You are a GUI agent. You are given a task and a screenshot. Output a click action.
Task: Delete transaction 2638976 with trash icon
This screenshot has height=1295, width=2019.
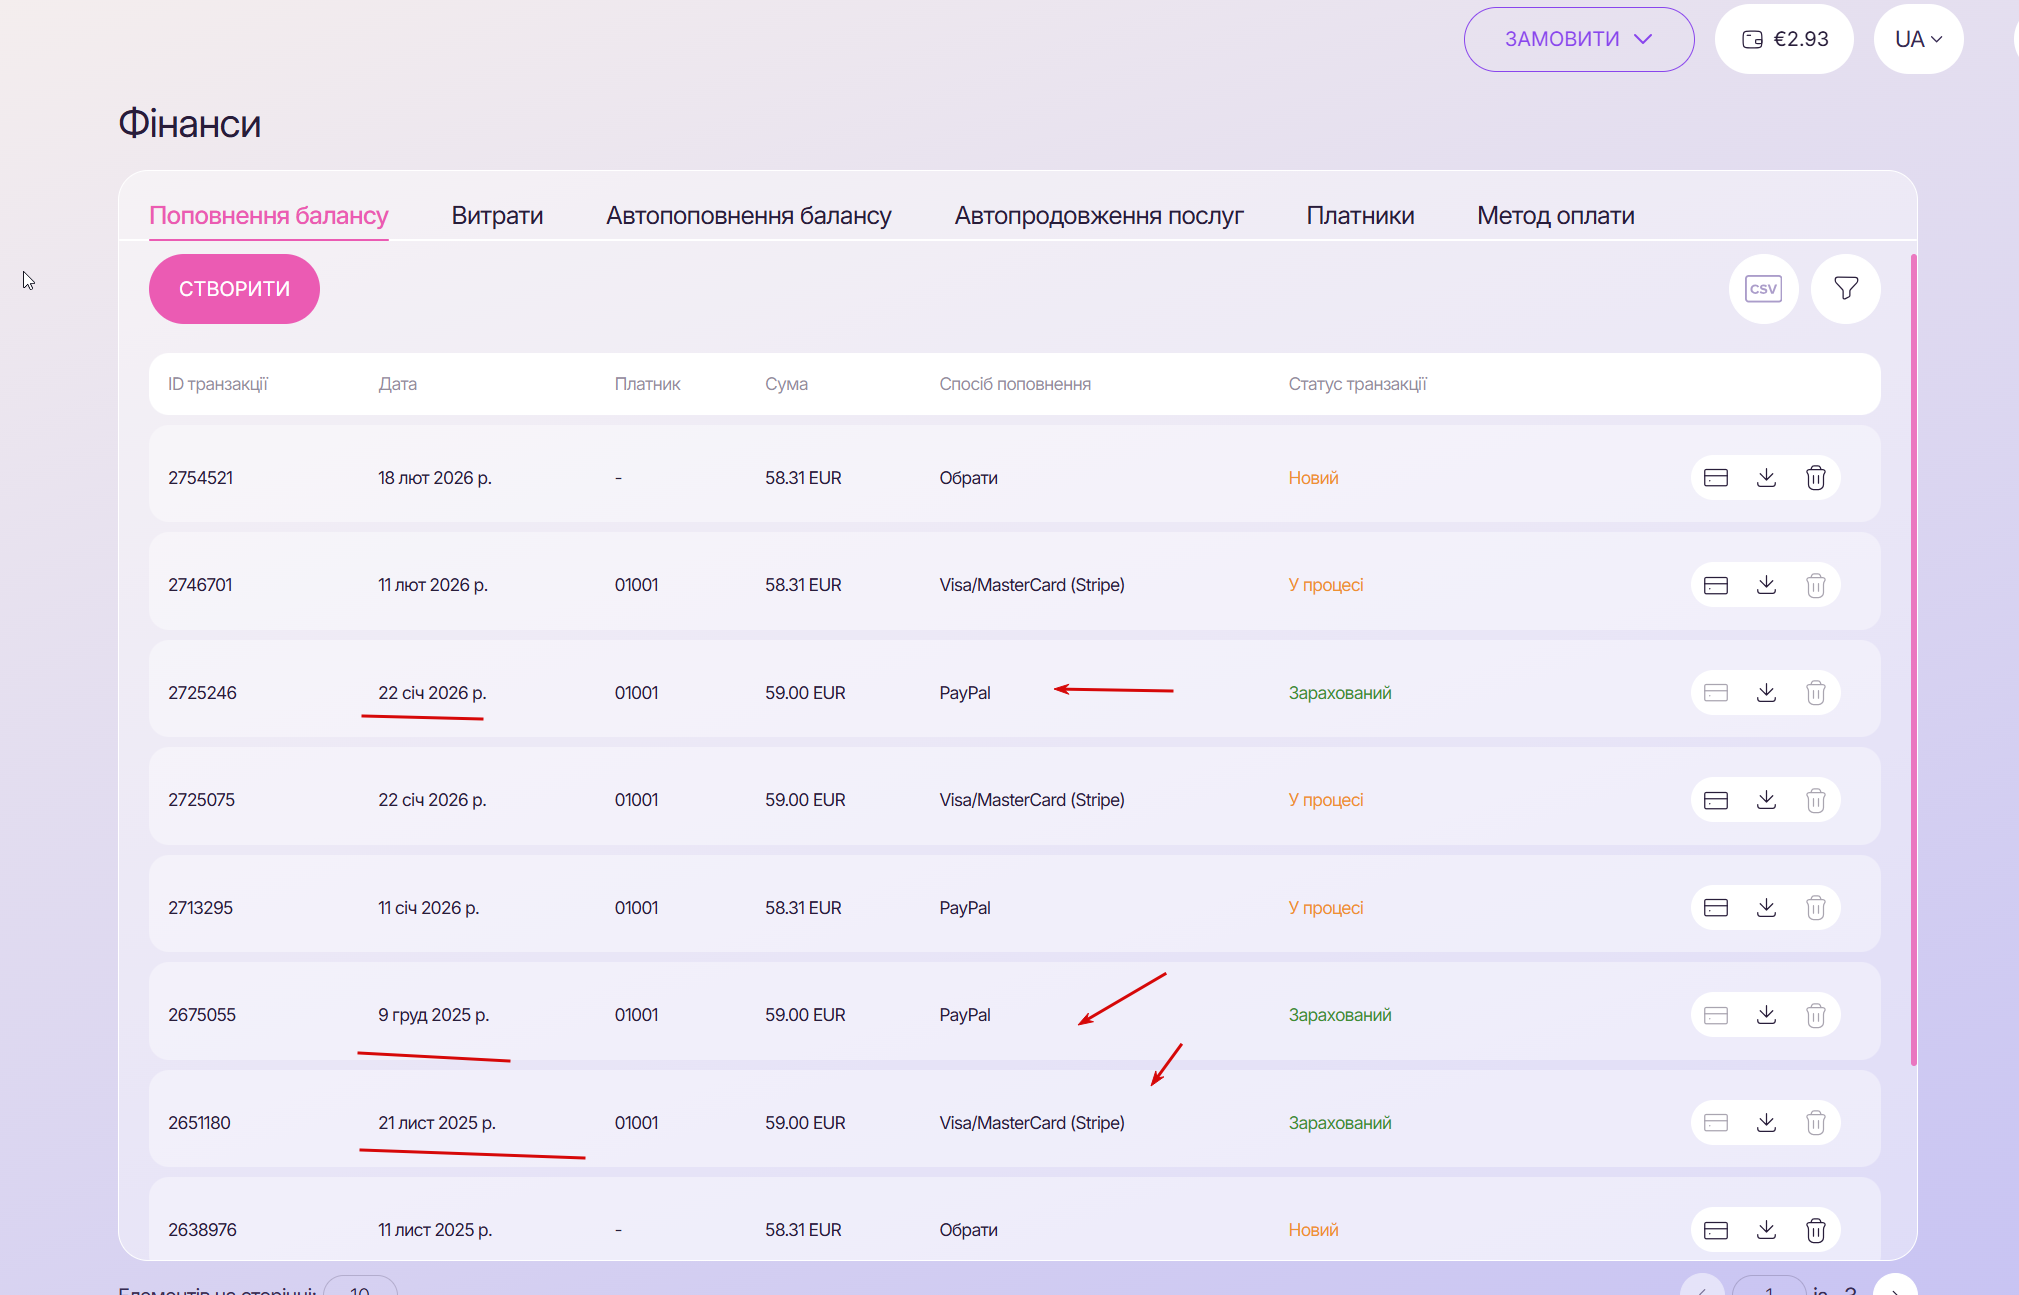pos(1816,1230)
